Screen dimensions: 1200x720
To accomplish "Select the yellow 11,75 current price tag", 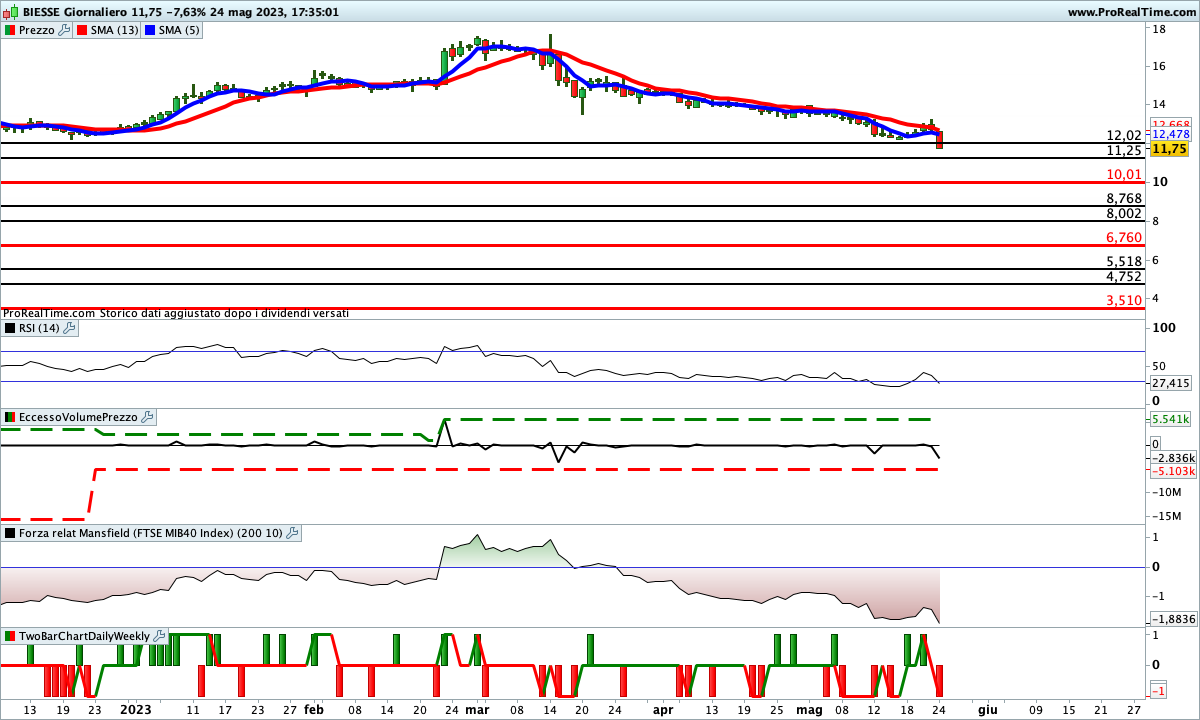I will click(1168, 149).
